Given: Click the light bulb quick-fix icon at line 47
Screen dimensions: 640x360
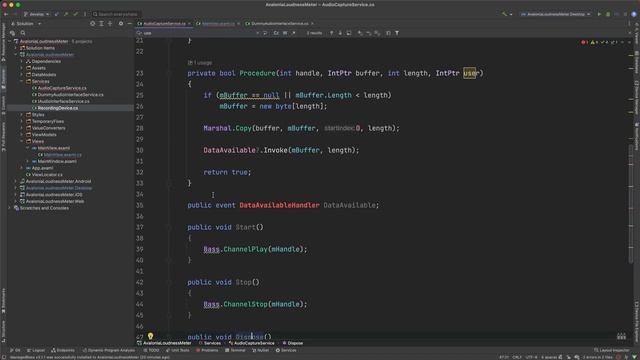Looking at the screenshot, I should point(150,336).
